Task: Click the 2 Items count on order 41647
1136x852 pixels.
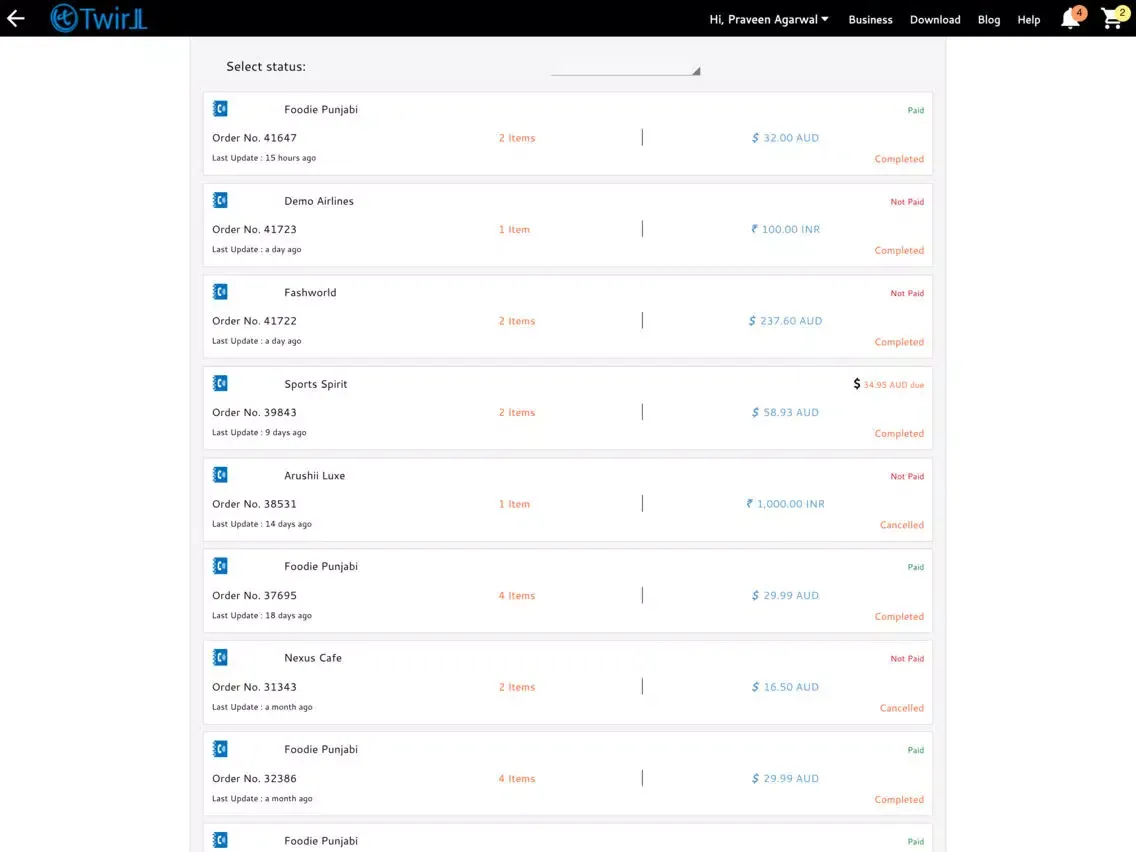Action: [x=517, y=138]
